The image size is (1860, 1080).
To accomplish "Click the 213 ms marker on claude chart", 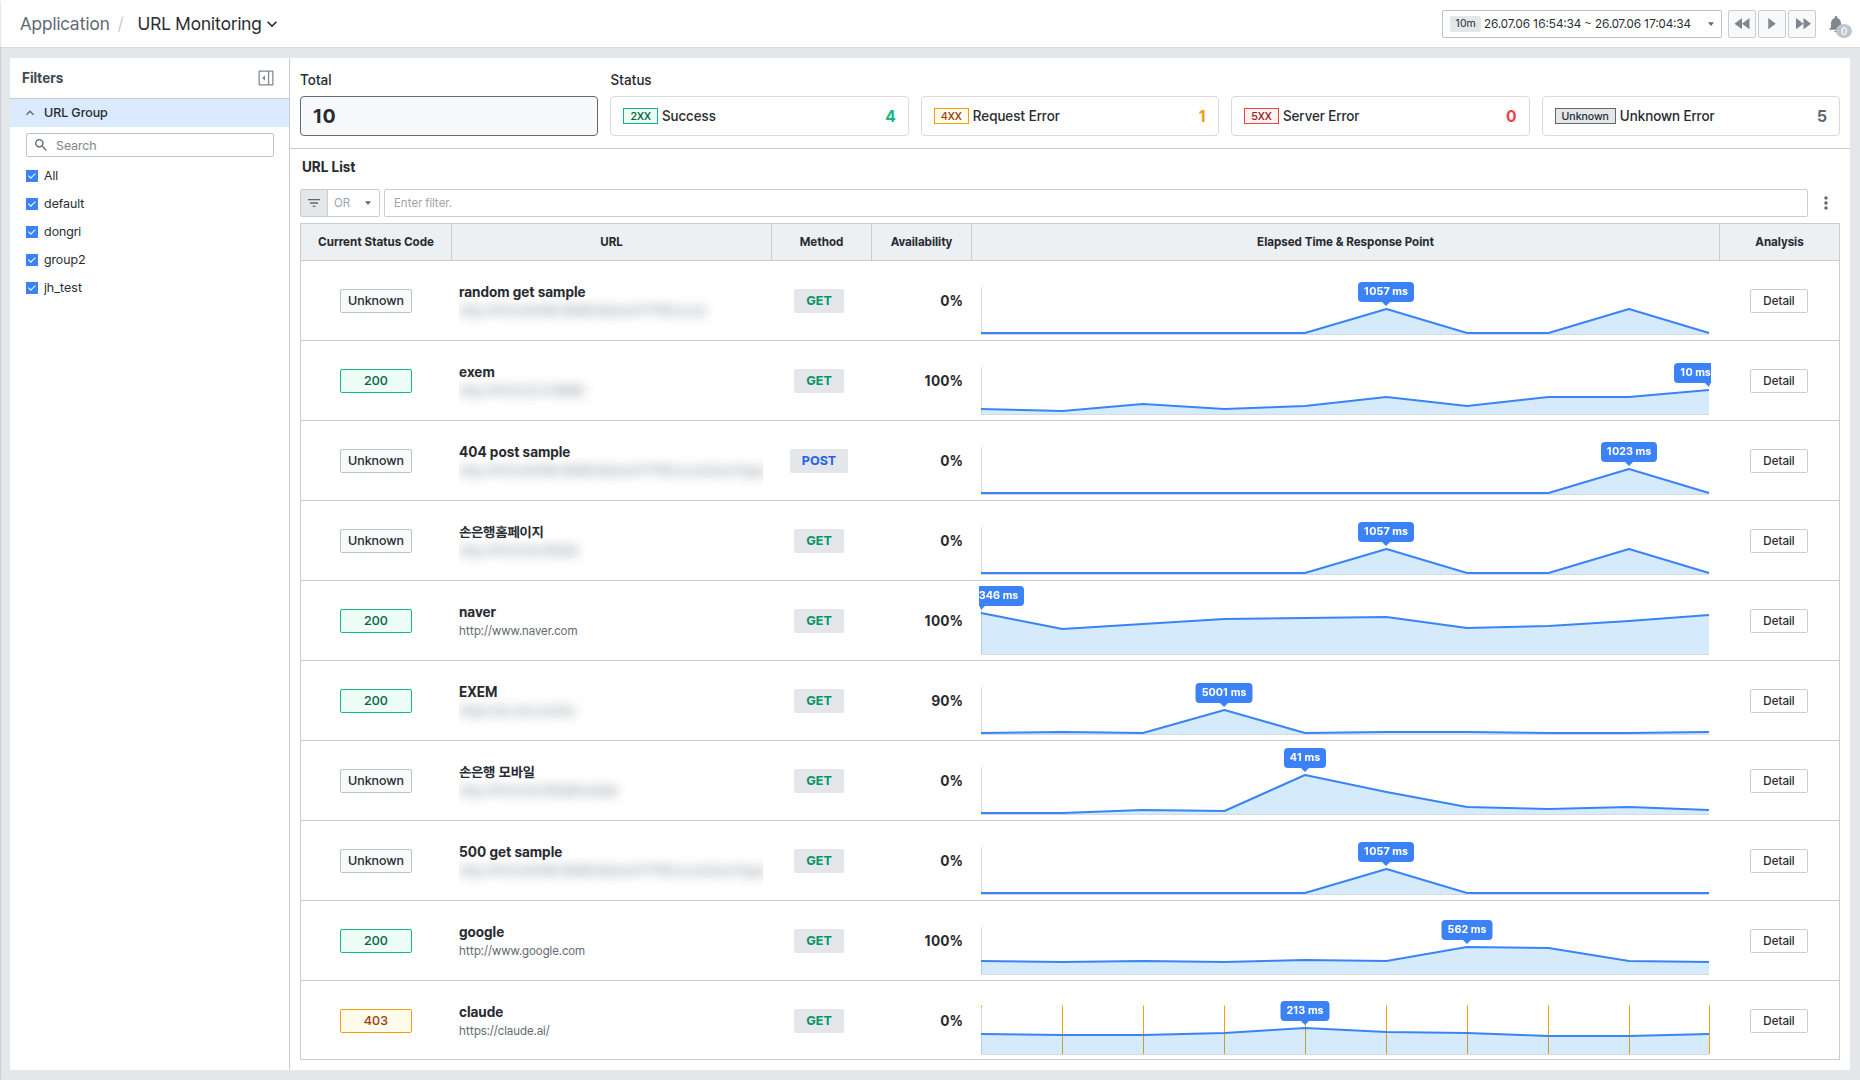I will point(1305,1011).
